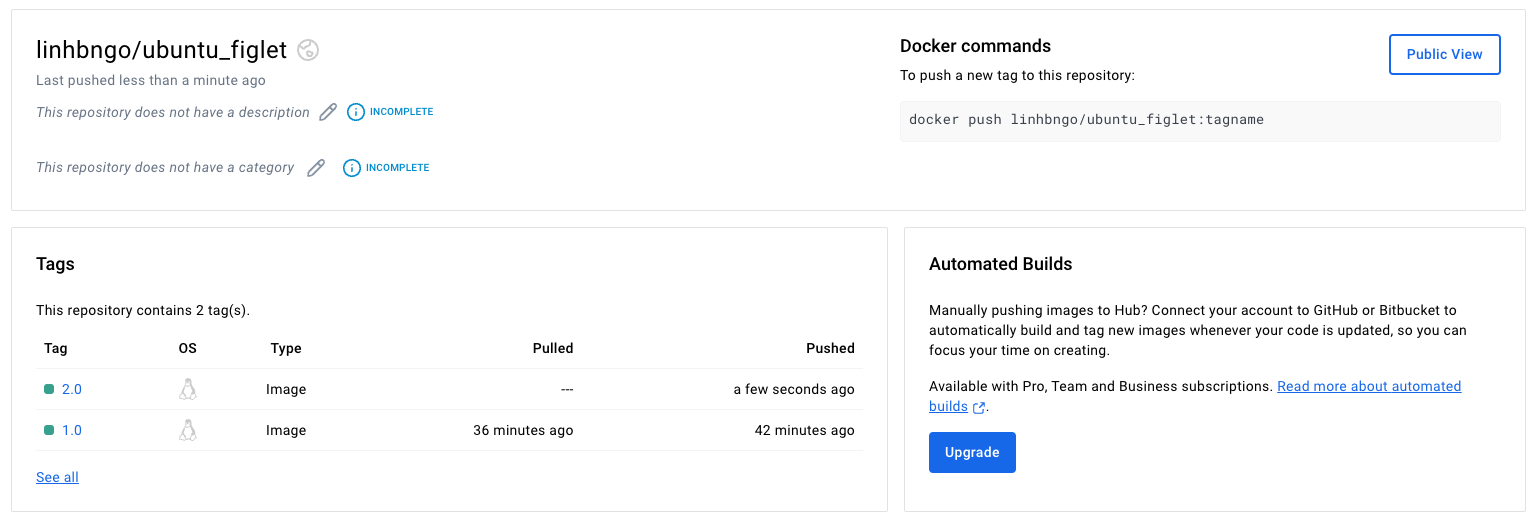1539x521 pixels.
Task: Click the Linux penguin icon for tag 1.0
Action: click(x=187, y=430)
